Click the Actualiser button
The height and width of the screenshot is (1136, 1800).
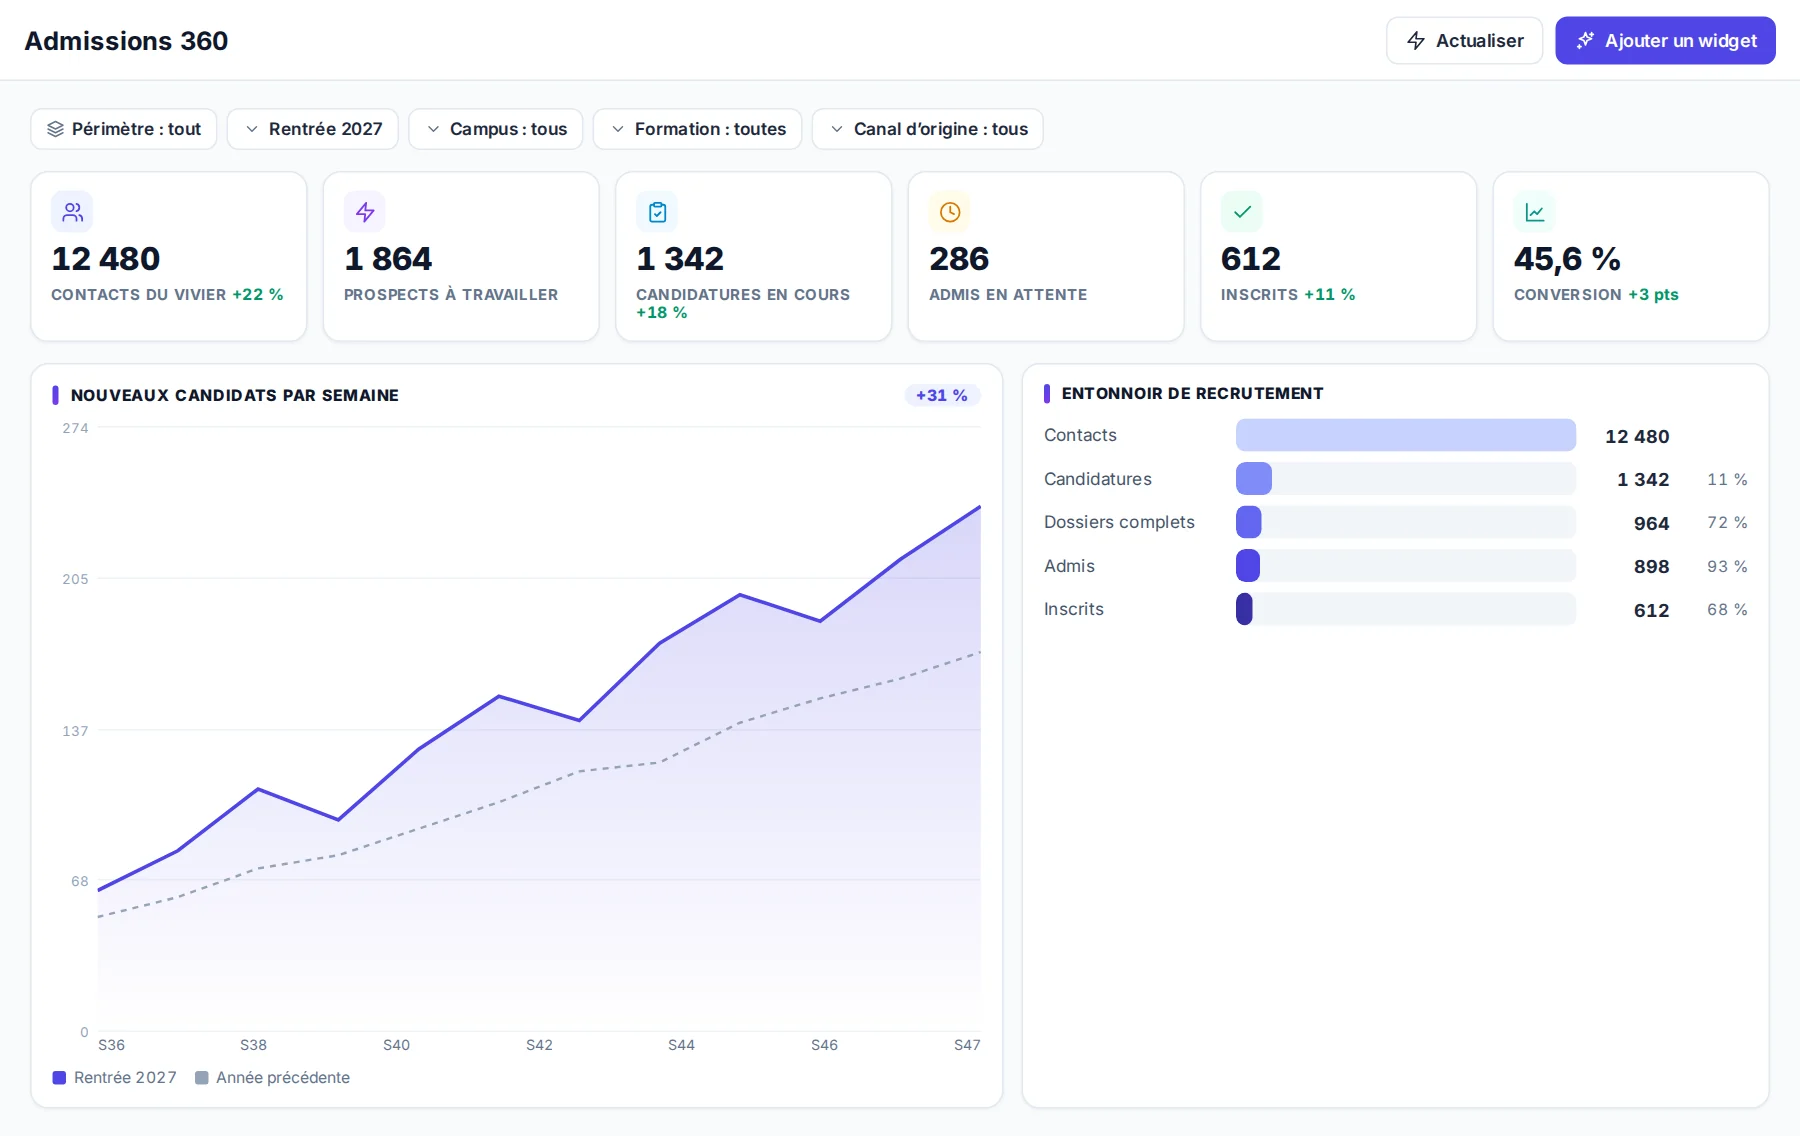[x=1464, y=41]
